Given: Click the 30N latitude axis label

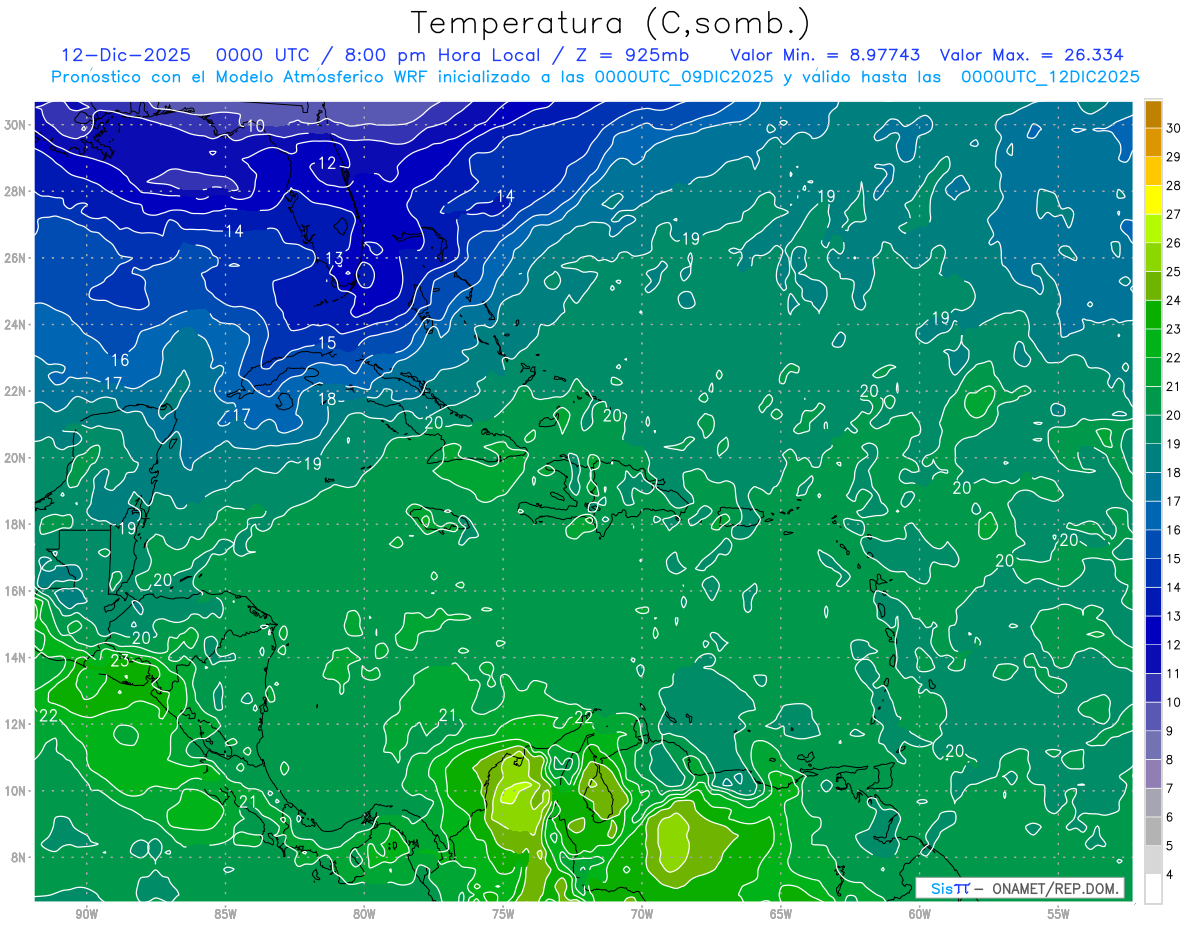Looking at the screenshot, I should point(15,125).
